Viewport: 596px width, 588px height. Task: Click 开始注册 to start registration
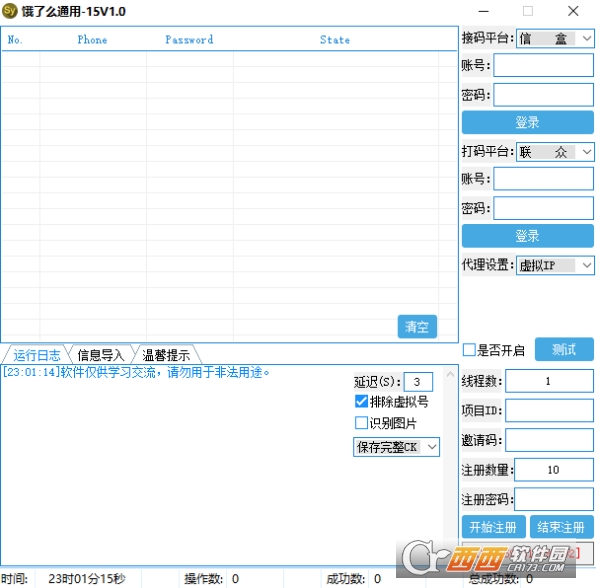493,527
